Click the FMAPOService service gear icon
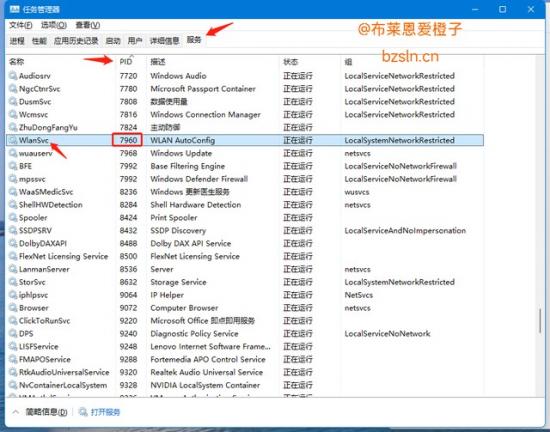 13,359
